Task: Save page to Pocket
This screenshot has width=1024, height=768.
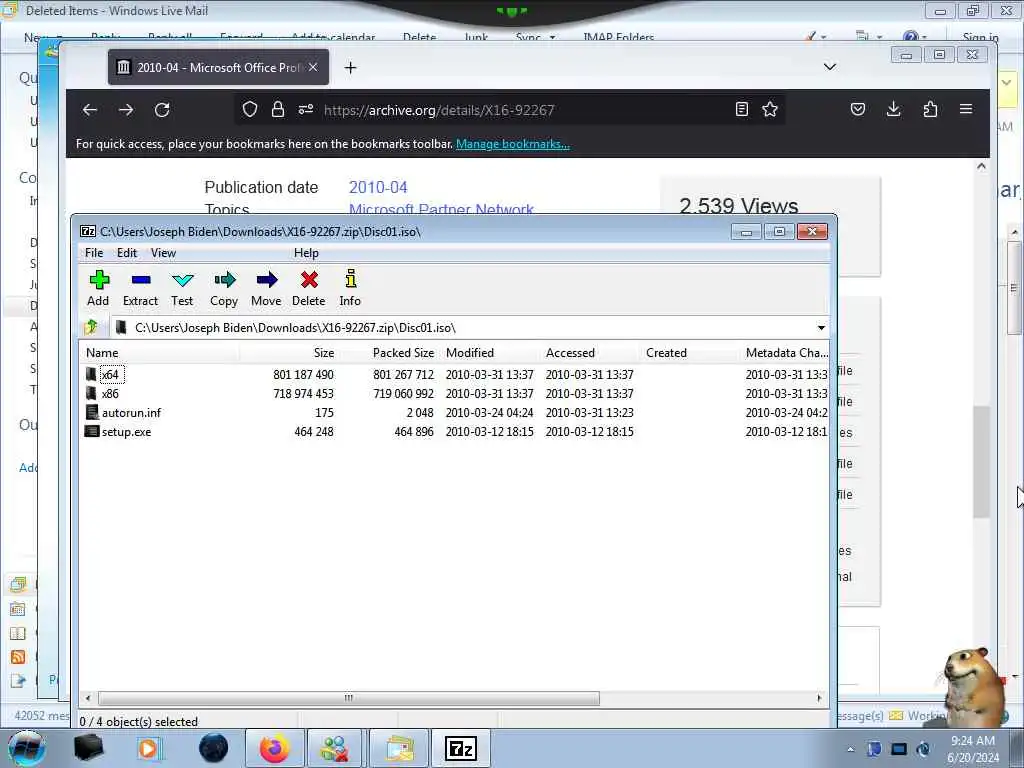Action: click(x=858, y=109)
